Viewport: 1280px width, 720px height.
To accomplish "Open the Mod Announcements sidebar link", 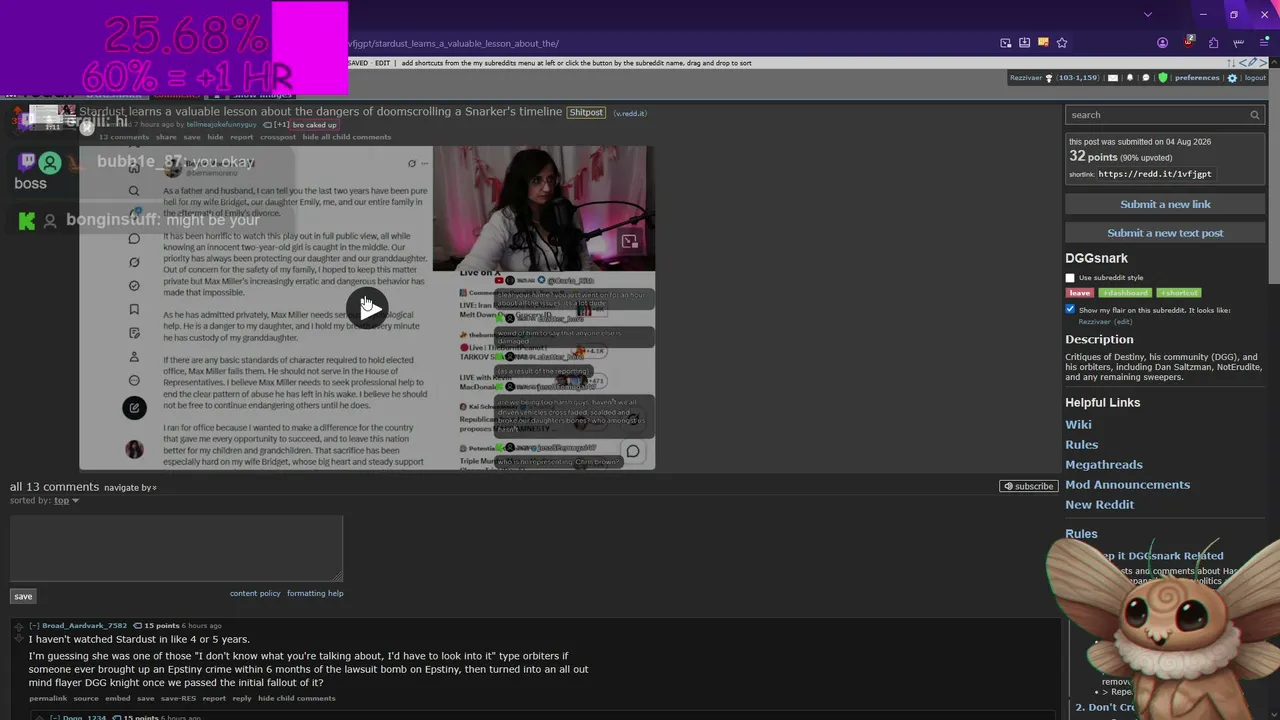I will coord(1127,485).
